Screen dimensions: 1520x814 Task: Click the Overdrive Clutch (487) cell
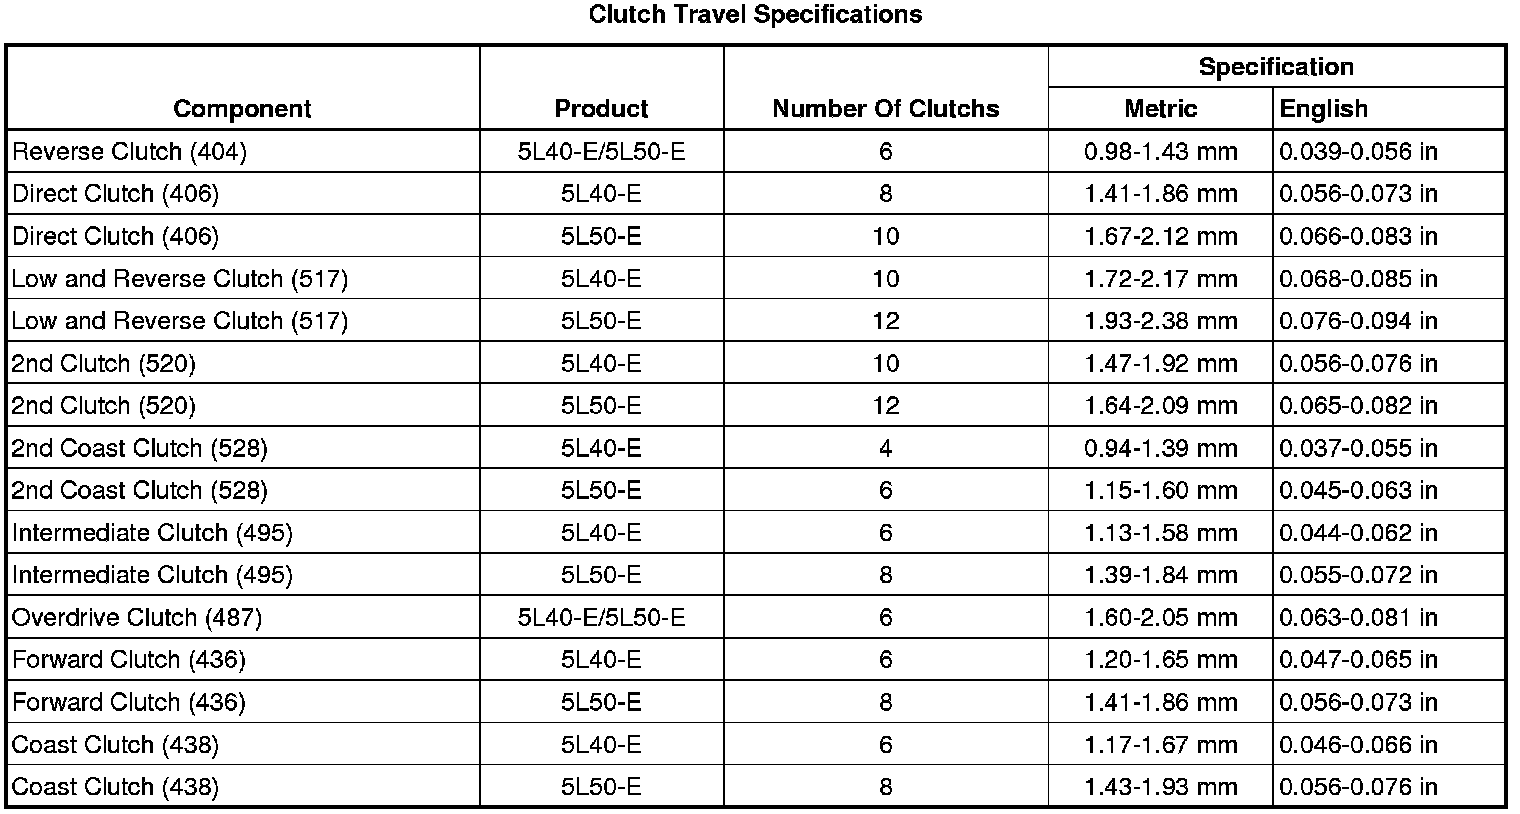[137, 618]
